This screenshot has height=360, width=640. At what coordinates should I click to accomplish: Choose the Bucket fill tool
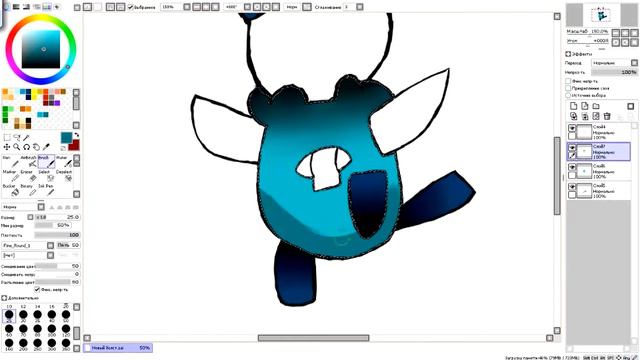(11, 190)
